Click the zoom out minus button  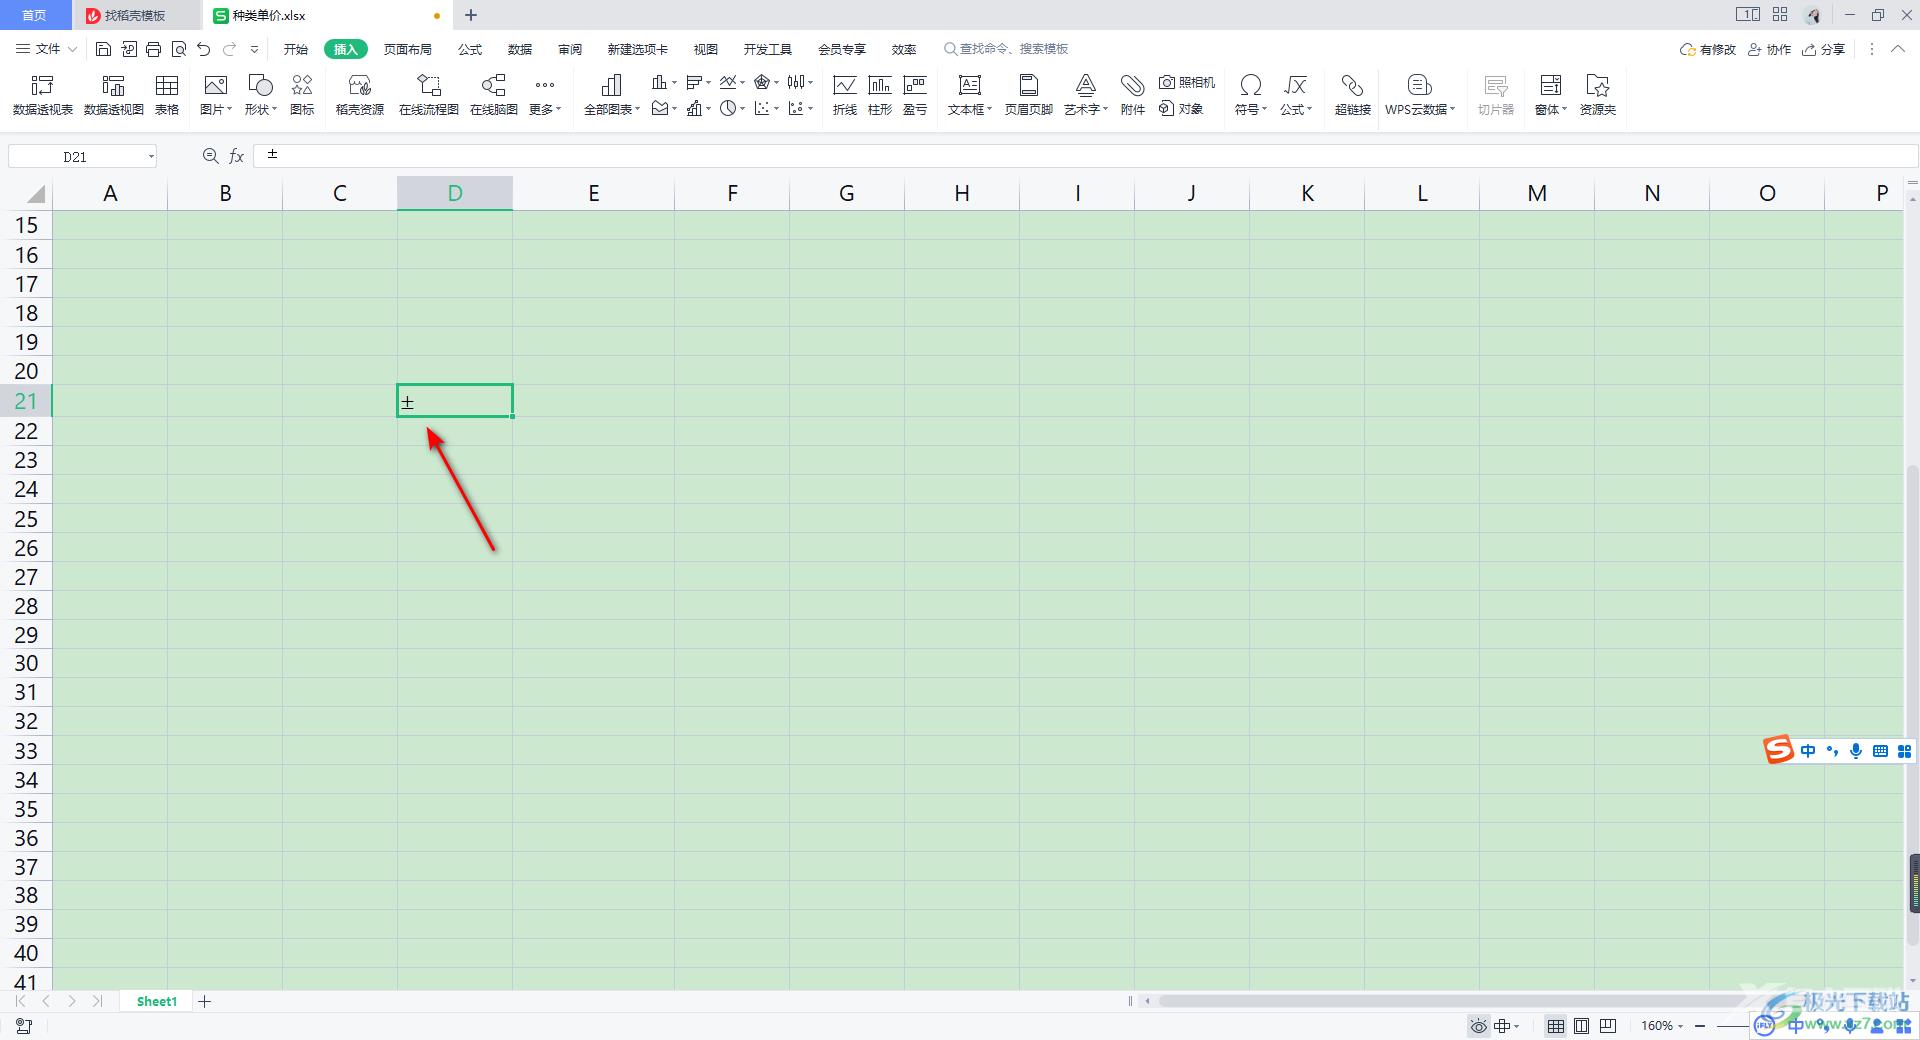1700,1026
